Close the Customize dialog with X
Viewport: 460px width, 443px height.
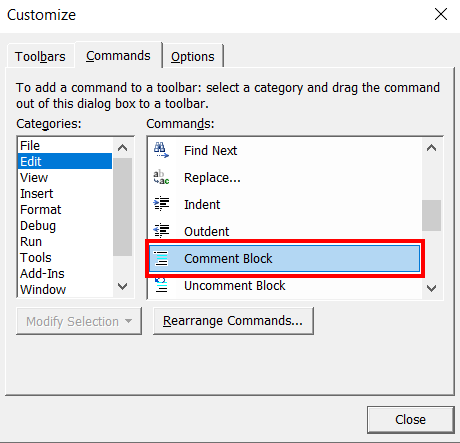(x=441, y=14)
